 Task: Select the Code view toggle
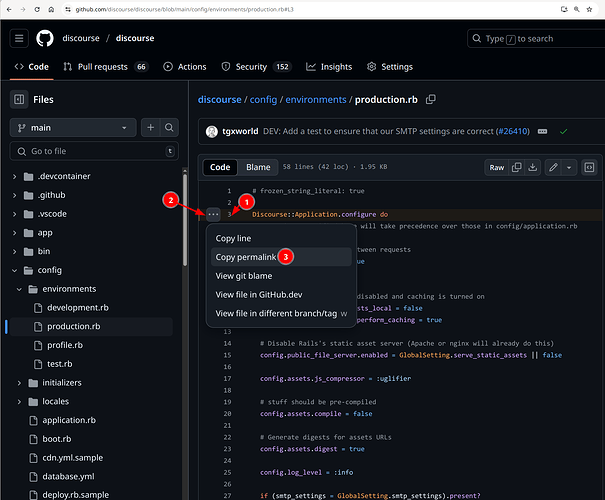coord(220,167)
